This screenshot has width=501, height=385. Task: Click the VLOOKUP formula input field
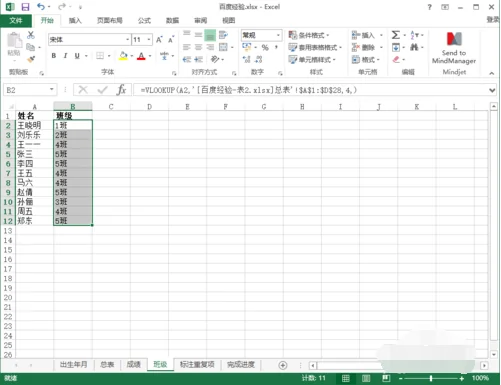[310, 90]
